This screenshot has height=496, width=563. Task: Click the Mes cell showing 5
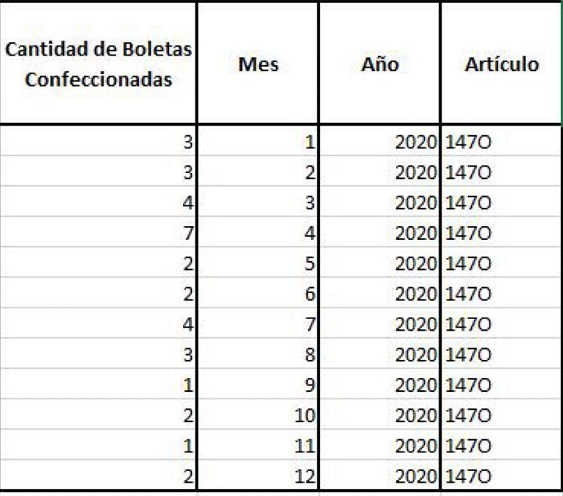click(258, 263)
